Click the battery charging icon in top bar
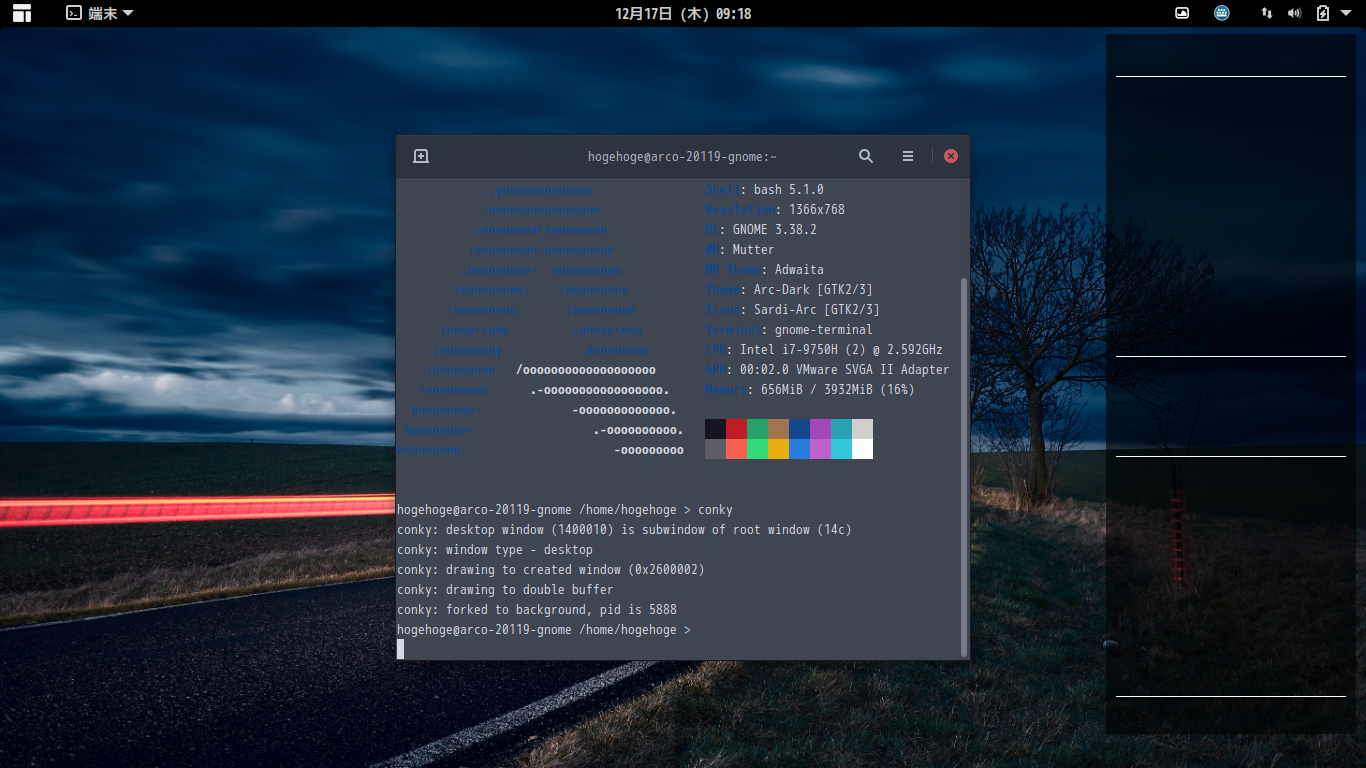Viewport: 1366px width, 768px height. [1323, 13]
